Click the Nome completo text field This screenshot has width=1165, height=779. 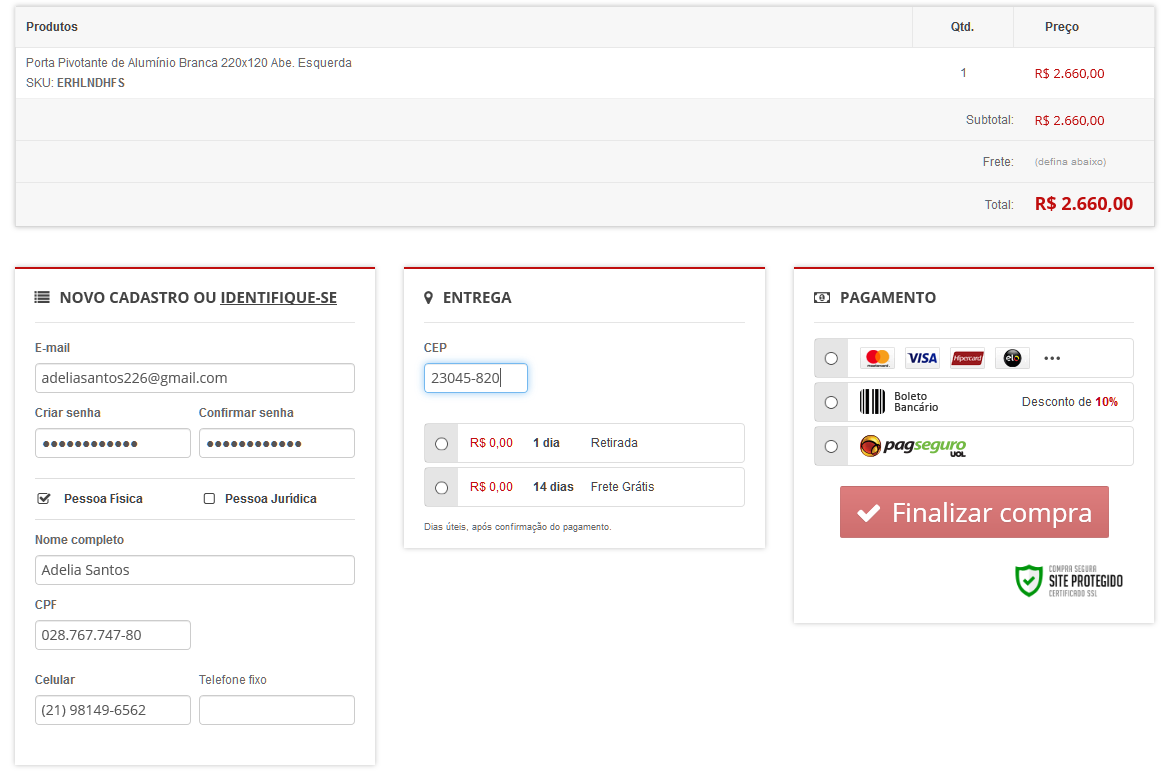[194, 570]
